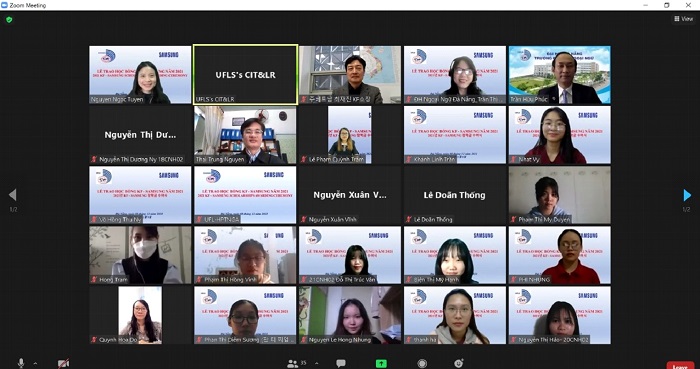
Task: Go to previous page of participants
Action: (x=12, y=195)
